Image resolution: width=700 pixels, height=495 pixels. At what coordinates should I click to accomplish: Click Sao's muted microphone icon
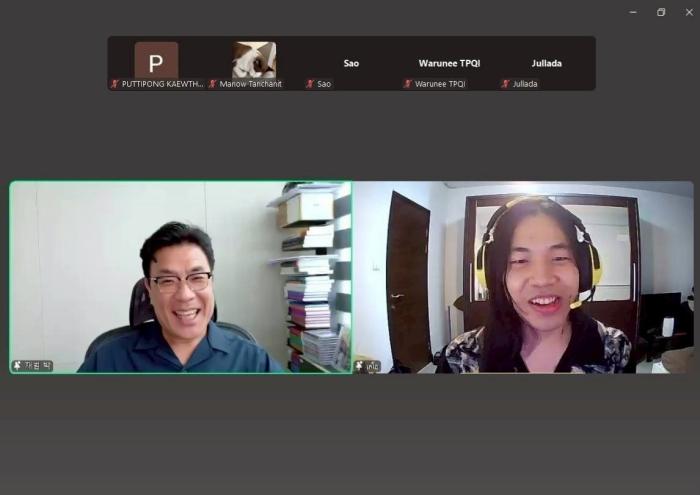[x=310, y=84]
